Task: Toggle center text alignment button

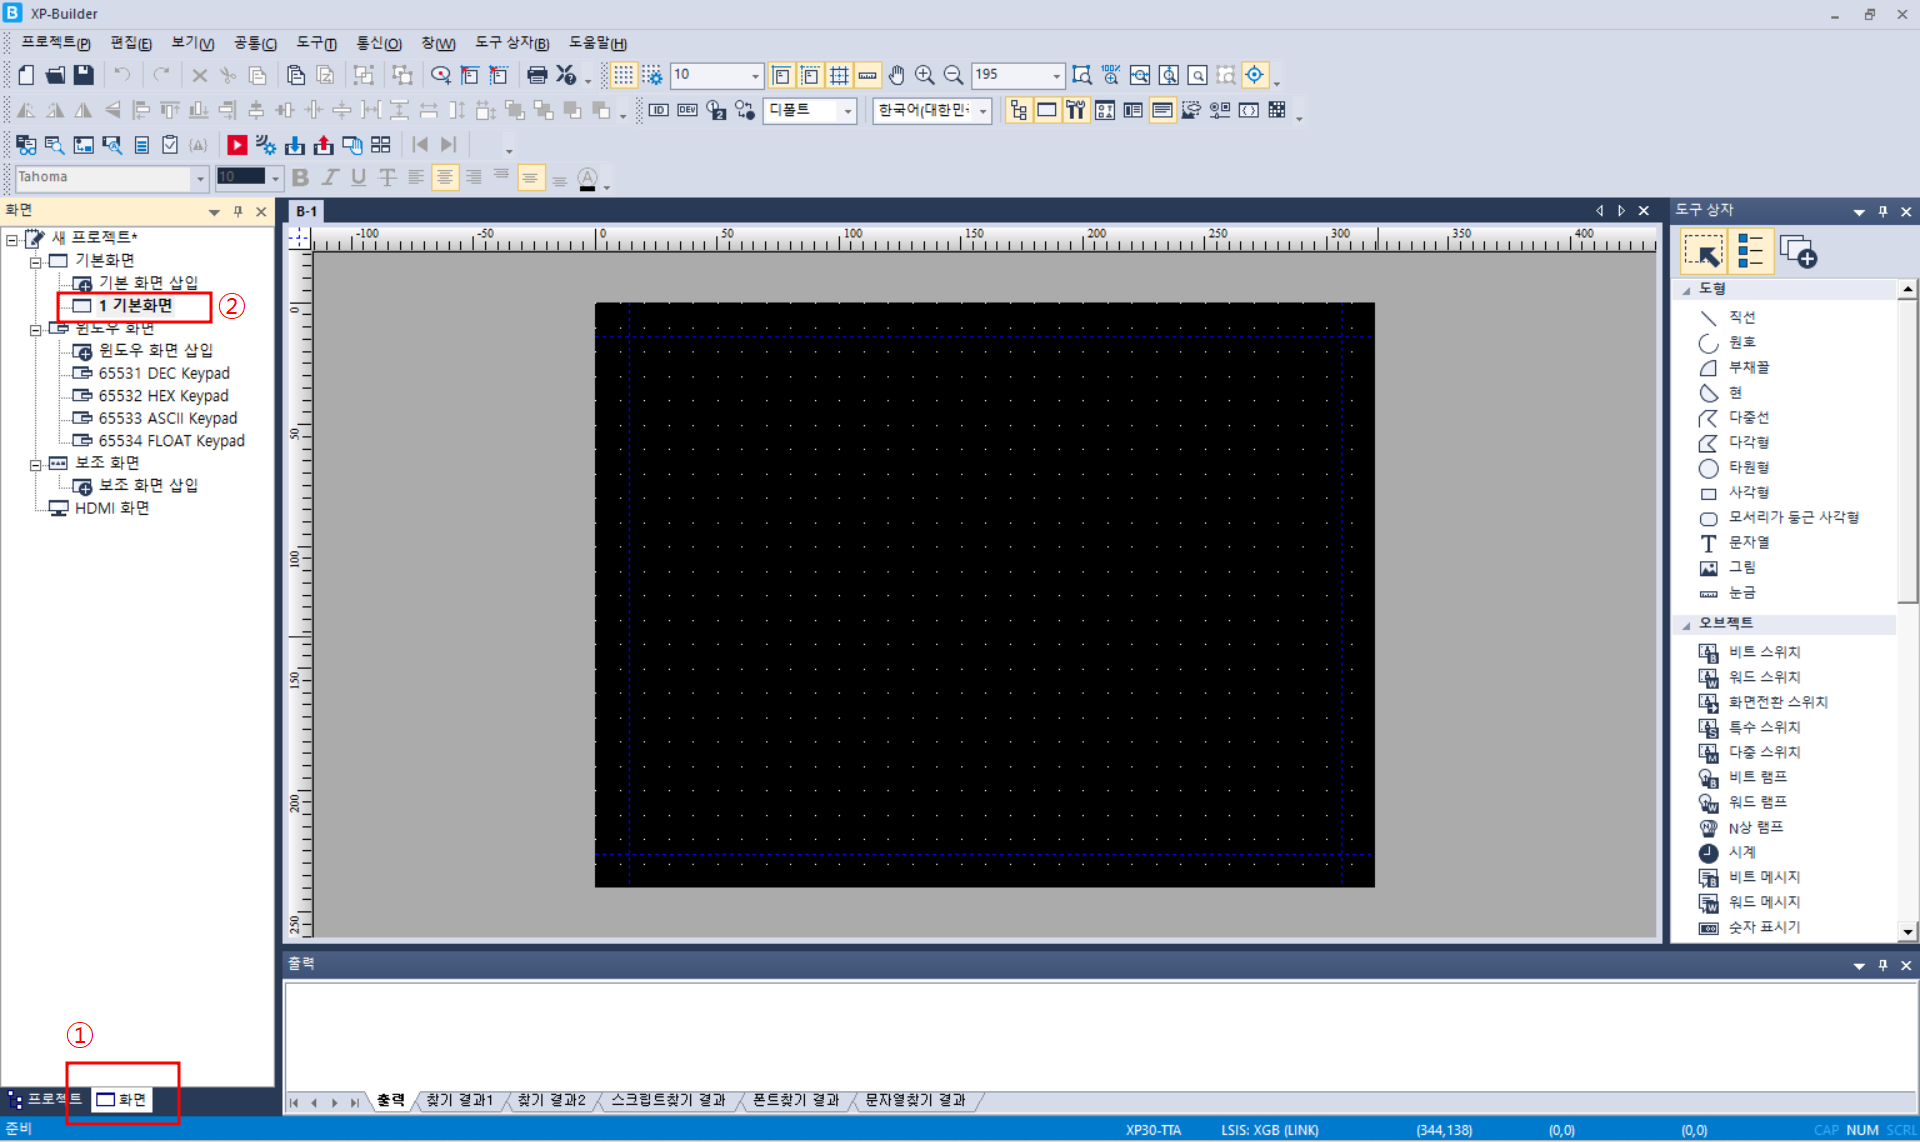Action: 445,178
